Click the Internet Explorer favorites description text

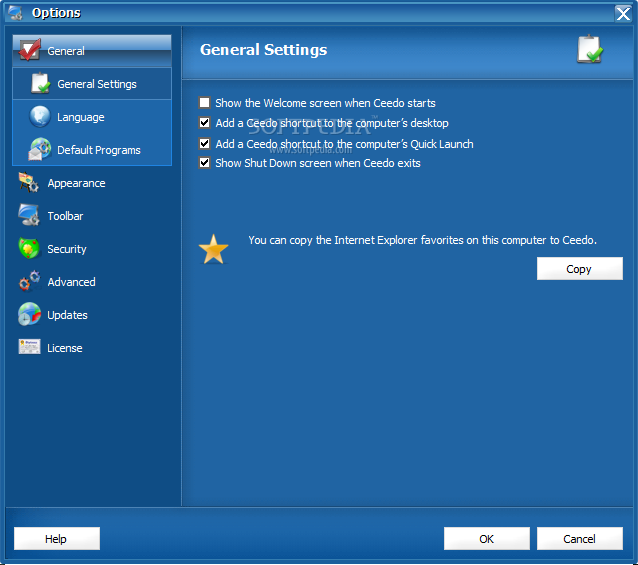(422, 240)
